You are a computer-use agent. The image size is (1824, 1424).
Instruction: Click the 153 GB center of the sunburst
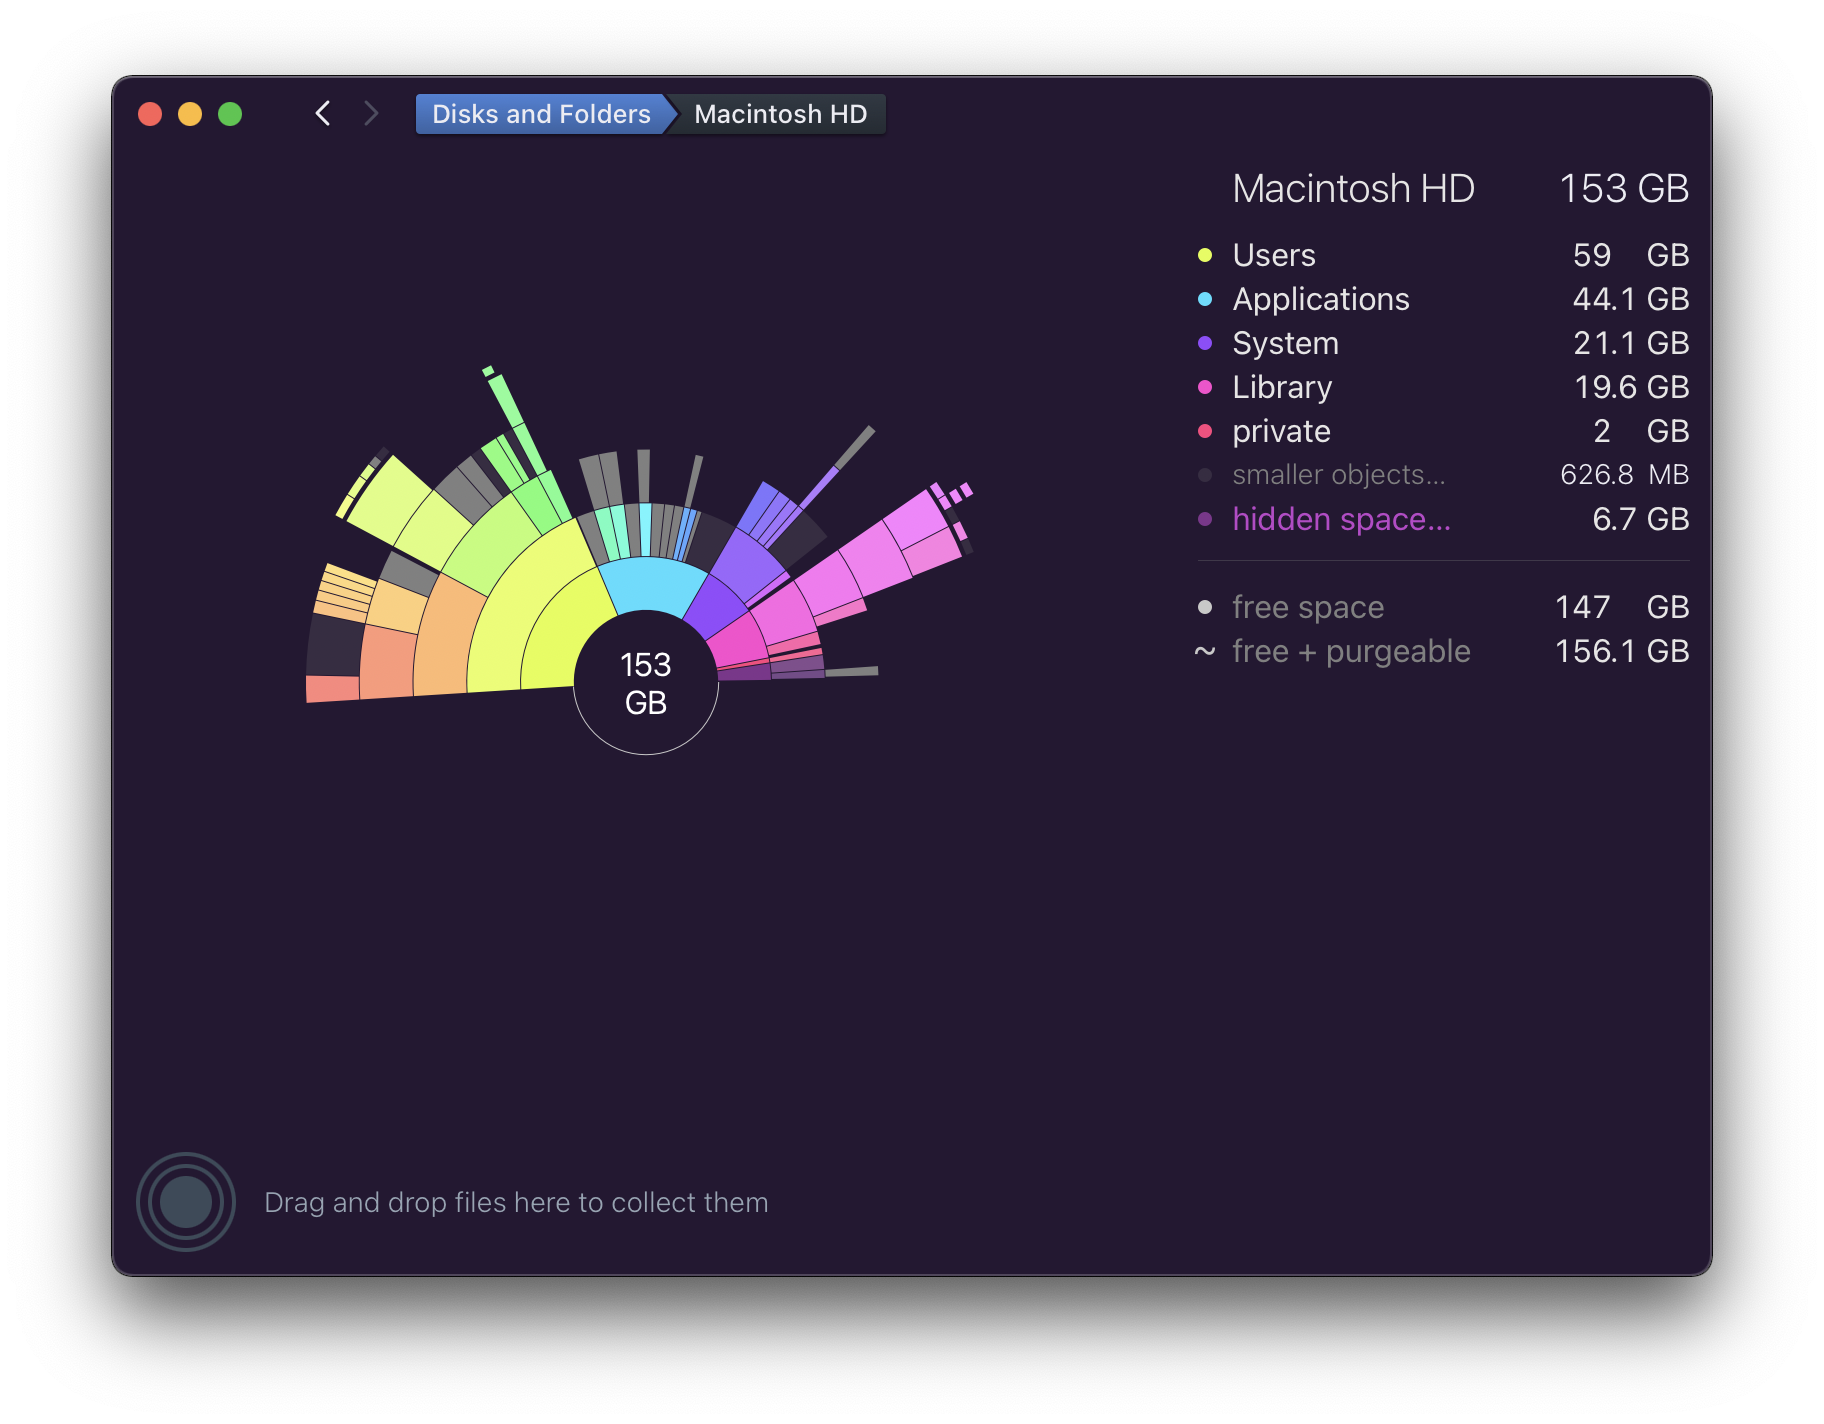click(646, 683)
